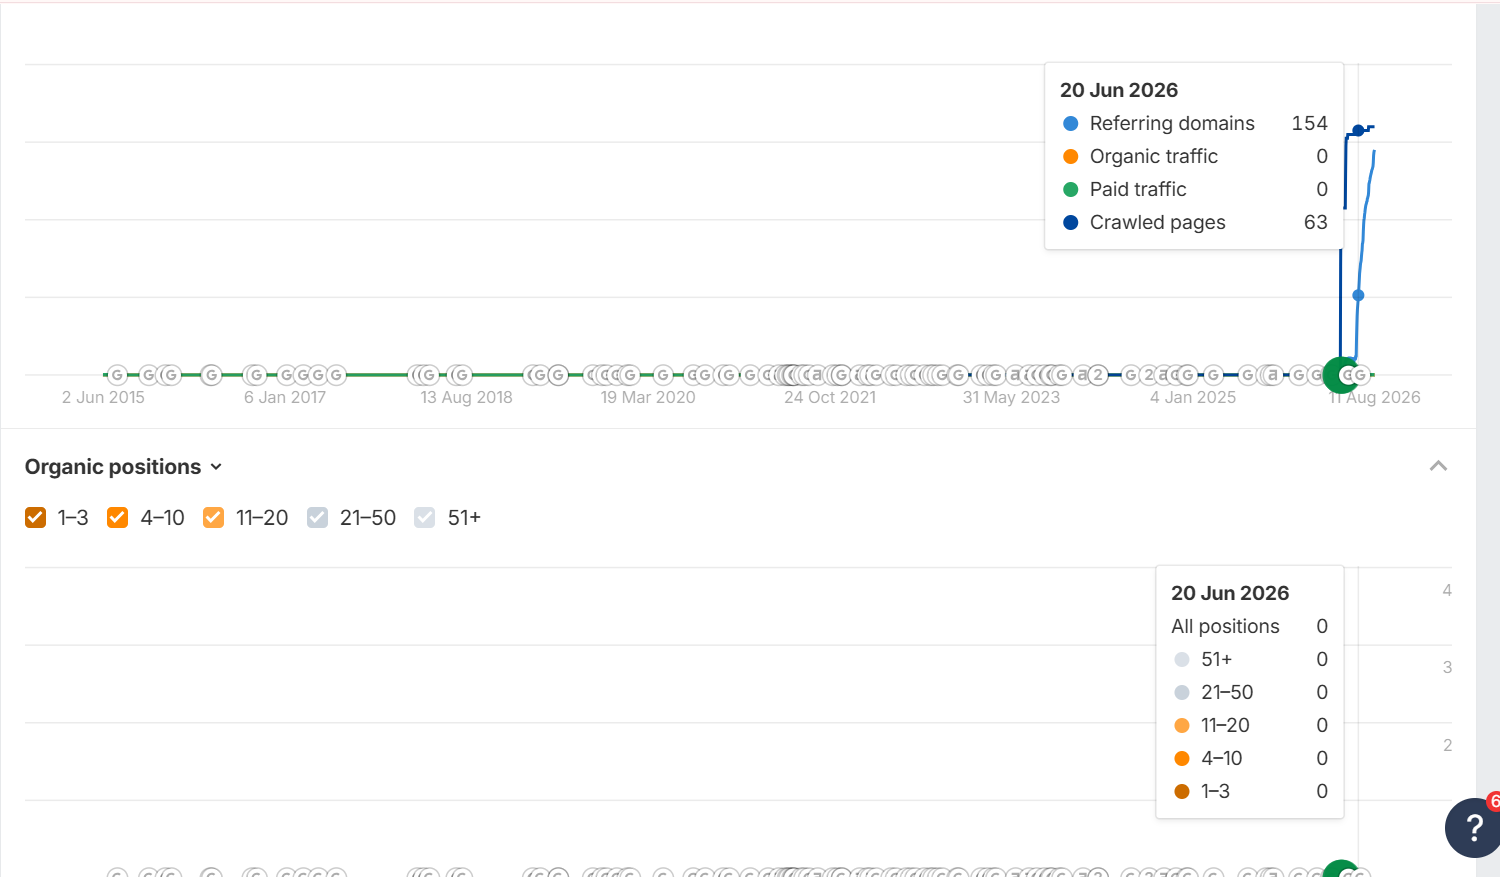The image size is (1500, 877).
Task: Click the first G update marker above 2 Jun 2015
Action: pyautogui.click(x=117, y=375)
